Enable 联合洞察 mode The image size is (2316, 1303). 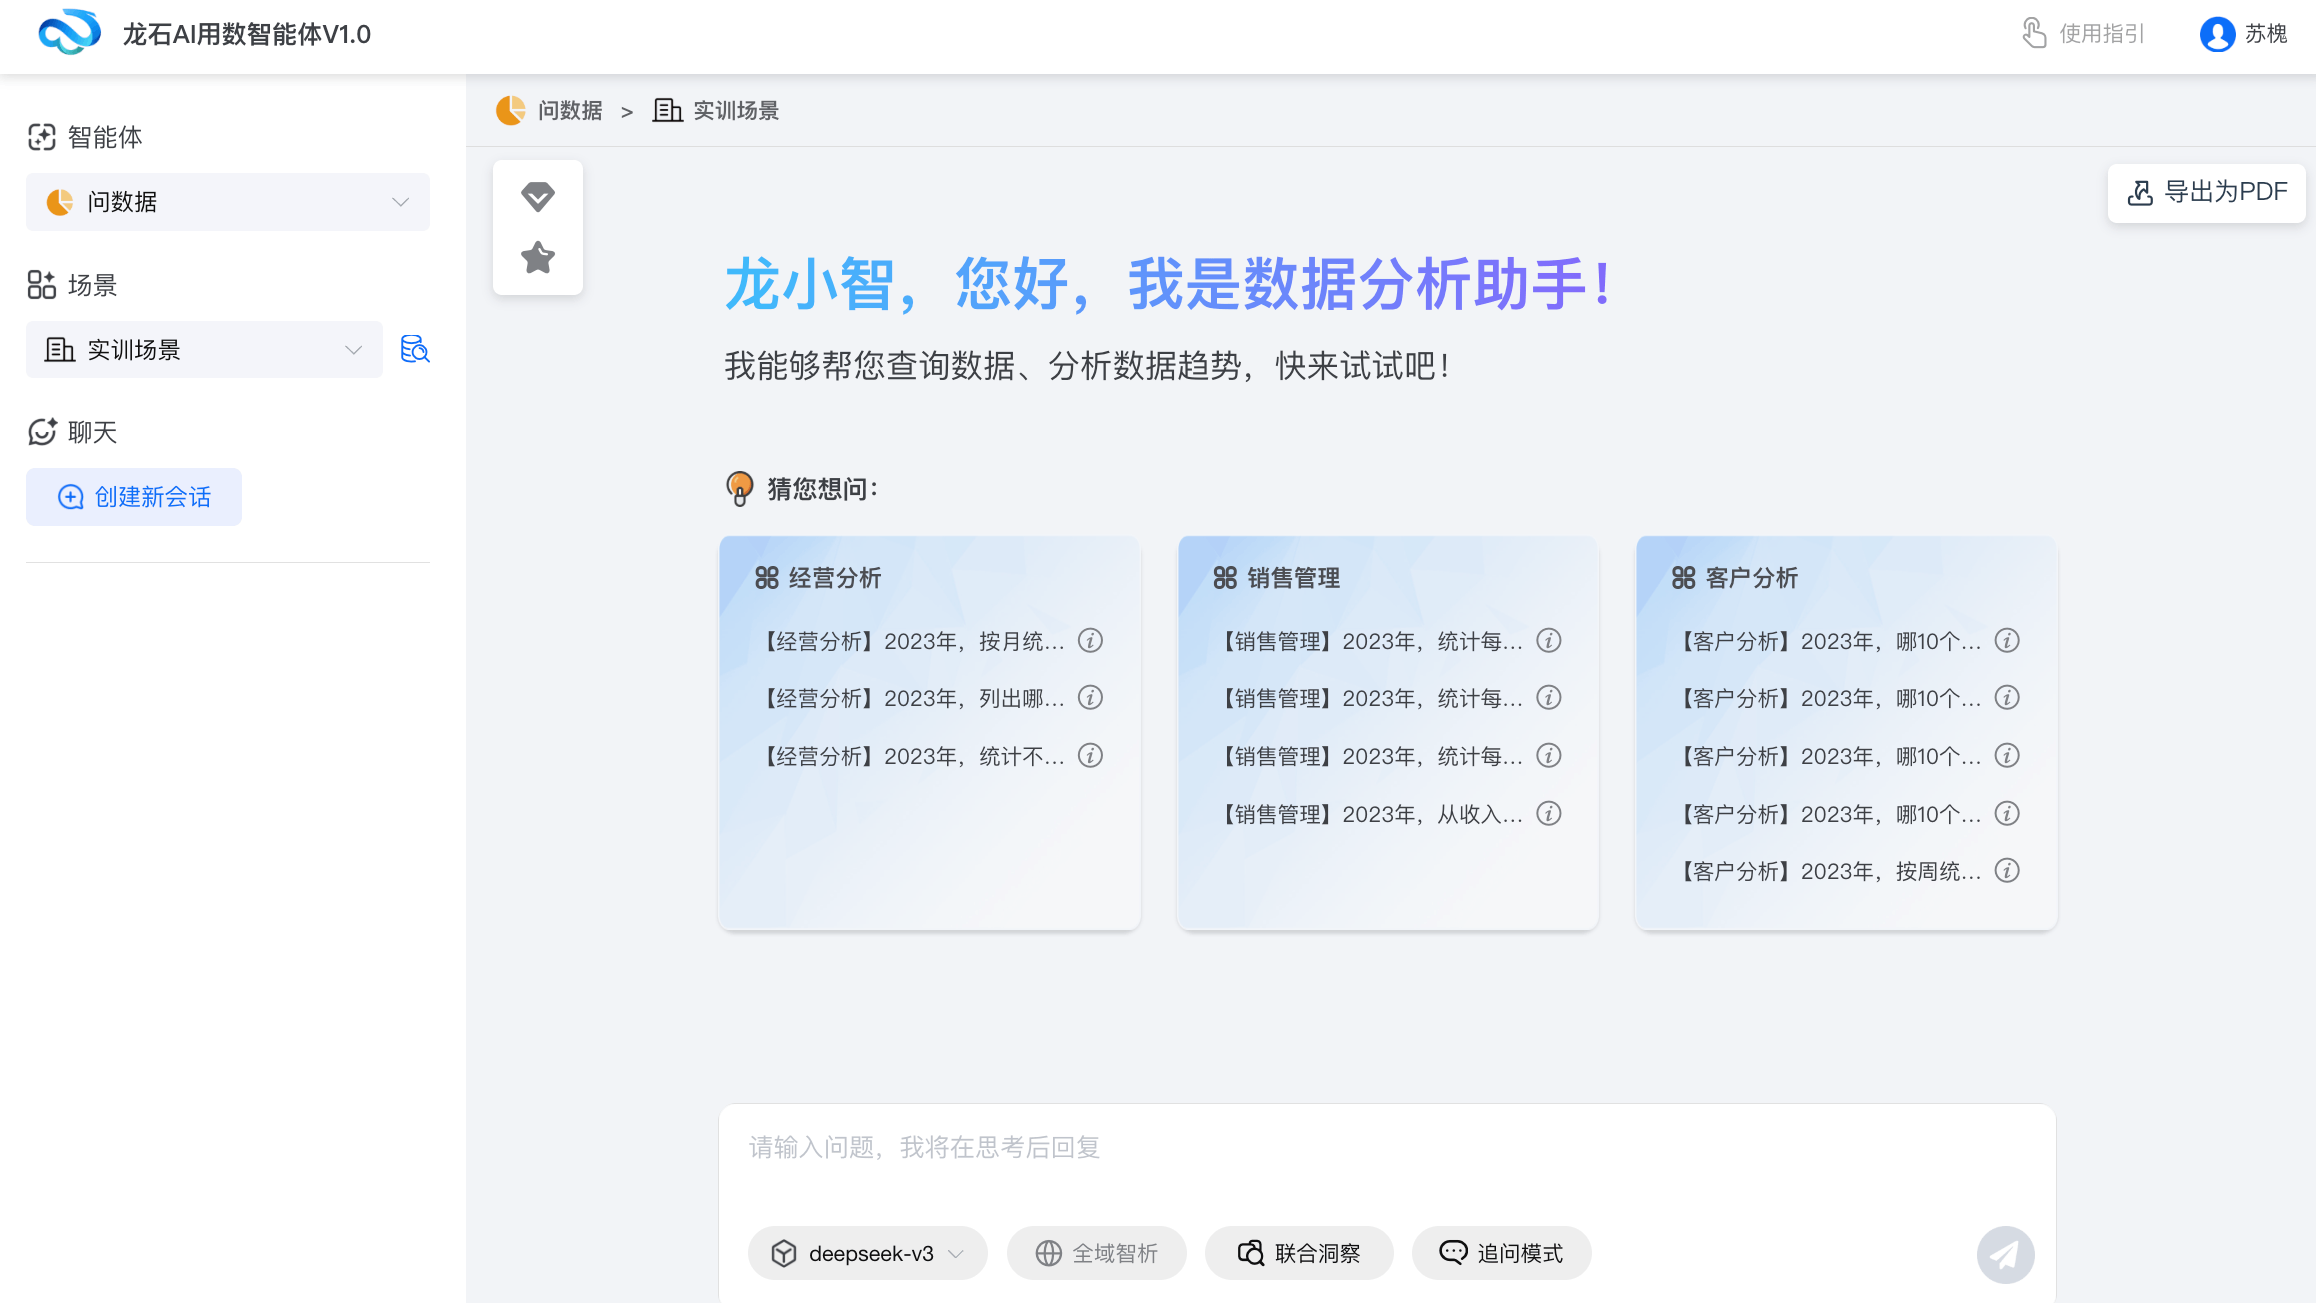pyautogui.click(x=1299, y=1253)
